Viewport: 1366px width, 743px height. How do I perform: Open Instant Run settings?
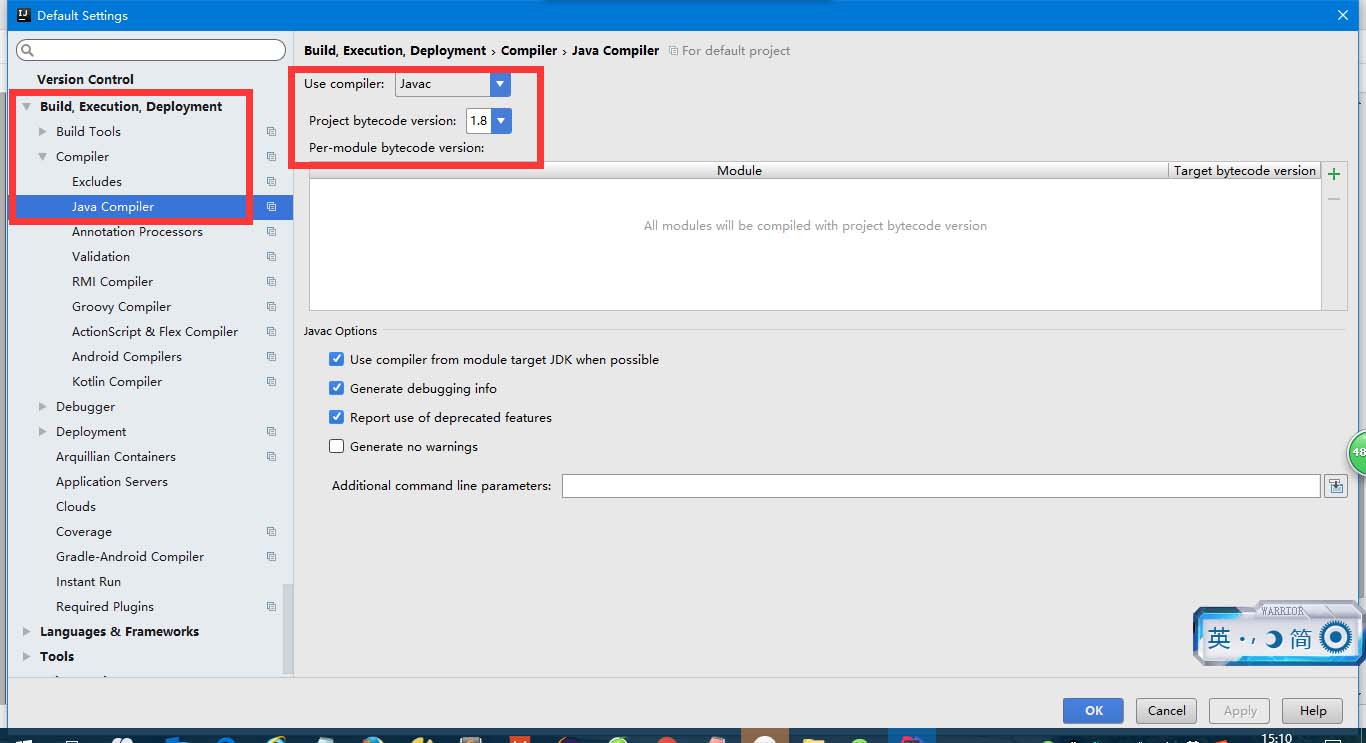point(88,582)
